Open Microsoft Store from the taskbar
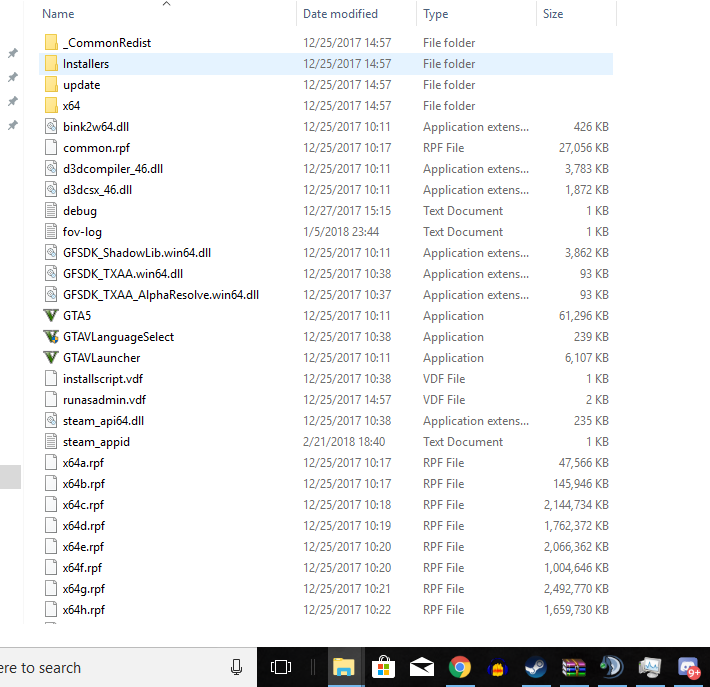This screenshot has height=687, width=710. click(x=383, y=668)
